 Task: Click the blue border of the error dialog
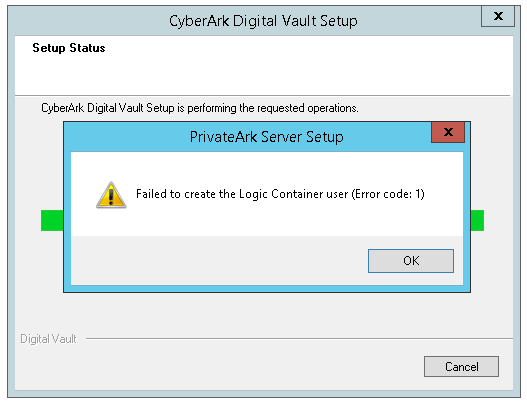(67, 218)
